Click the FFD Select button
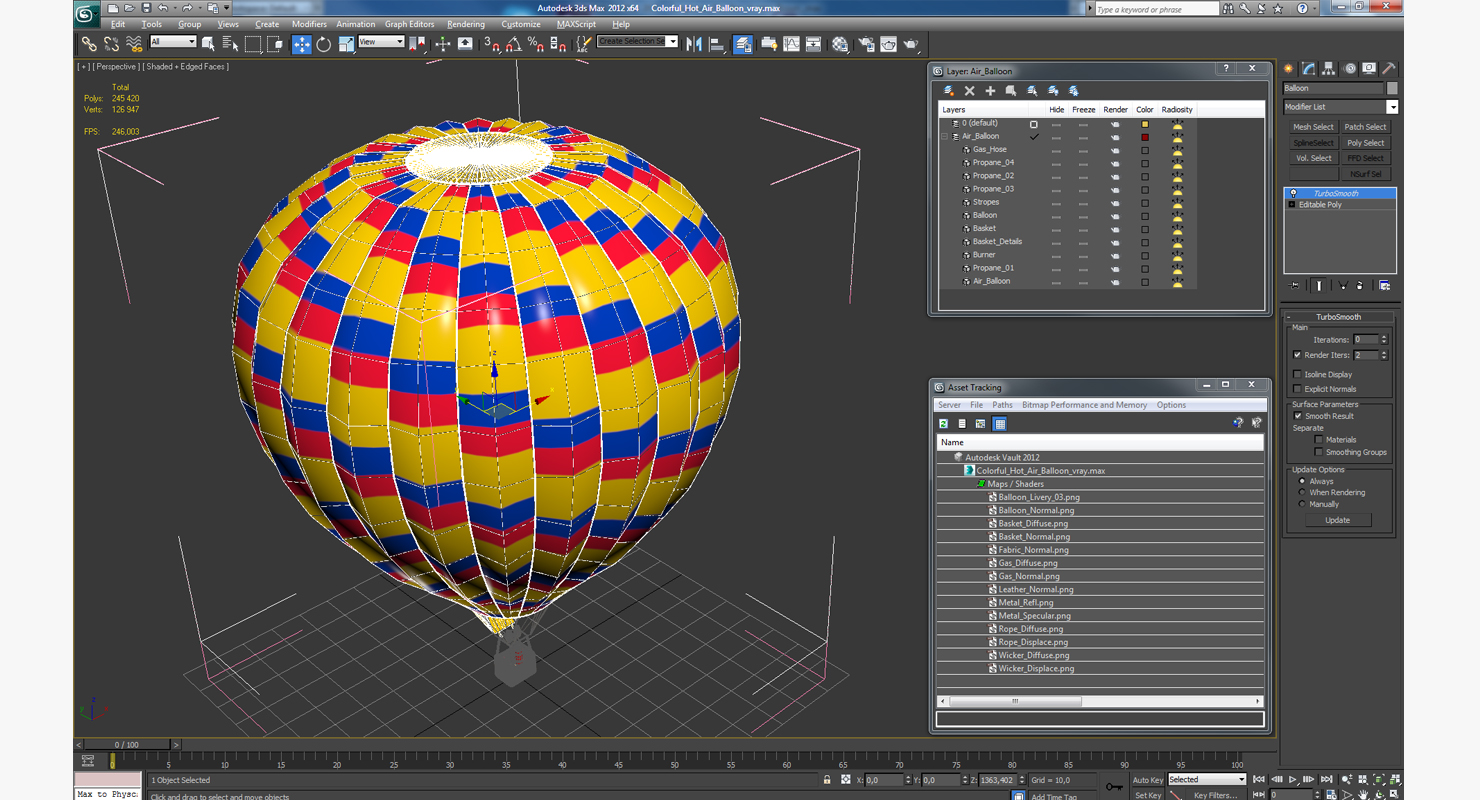Viewport: 1480px width, 800px height. click(x=1365, y=158)
